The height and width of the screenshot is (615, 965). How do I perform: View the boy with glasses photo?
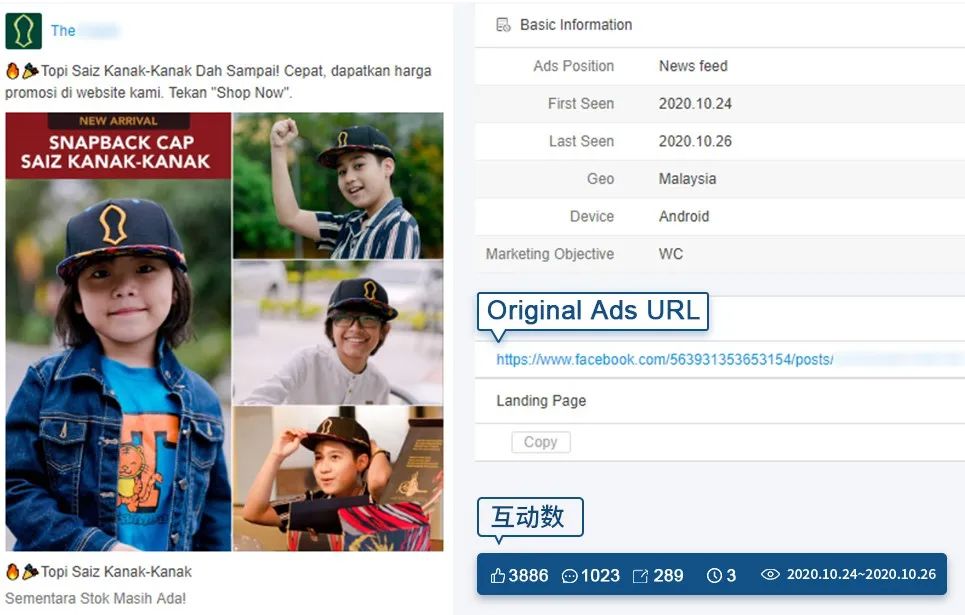pyautogui.click(x=338, y=333)
